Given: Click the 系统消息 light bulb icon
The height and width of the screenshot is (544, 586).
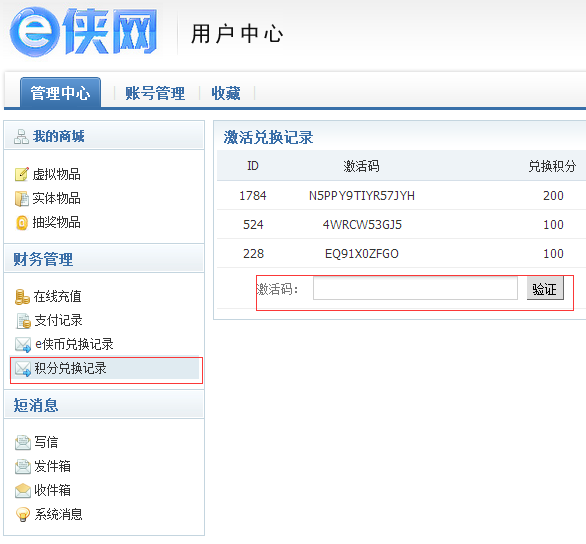Looking at the screenshot, I should tap(23, 514).
